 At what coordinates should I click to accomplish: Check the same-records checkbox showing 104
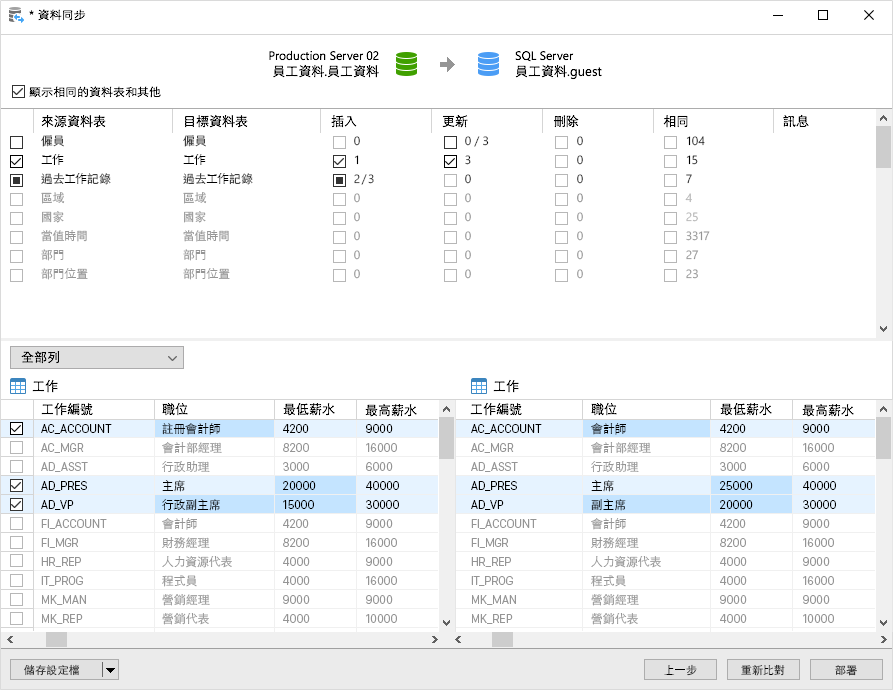(x=670, y=142)
